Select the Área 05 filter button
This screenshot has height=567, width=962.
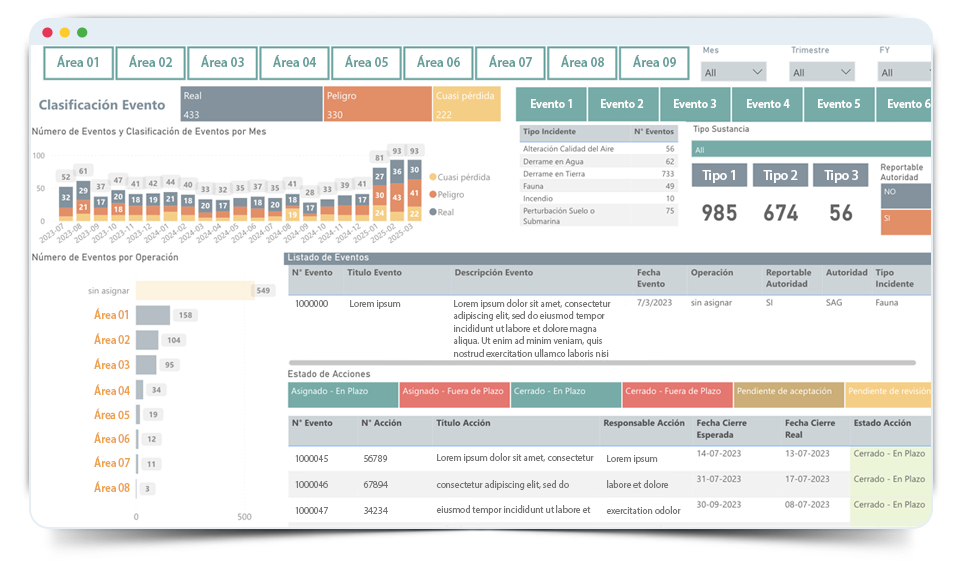[366, 63]
